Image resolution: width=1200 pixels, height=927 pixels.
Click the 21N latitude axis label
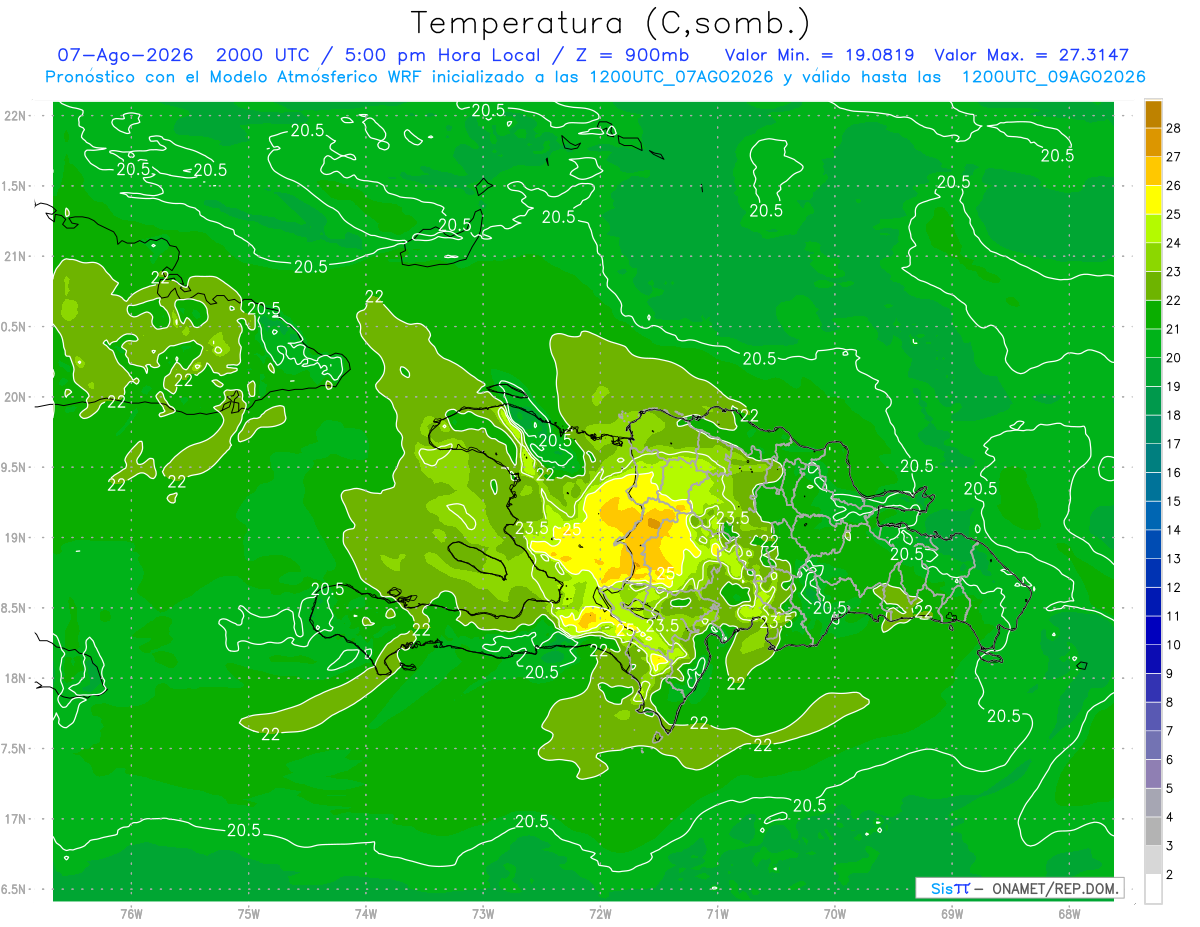[16, 257]
